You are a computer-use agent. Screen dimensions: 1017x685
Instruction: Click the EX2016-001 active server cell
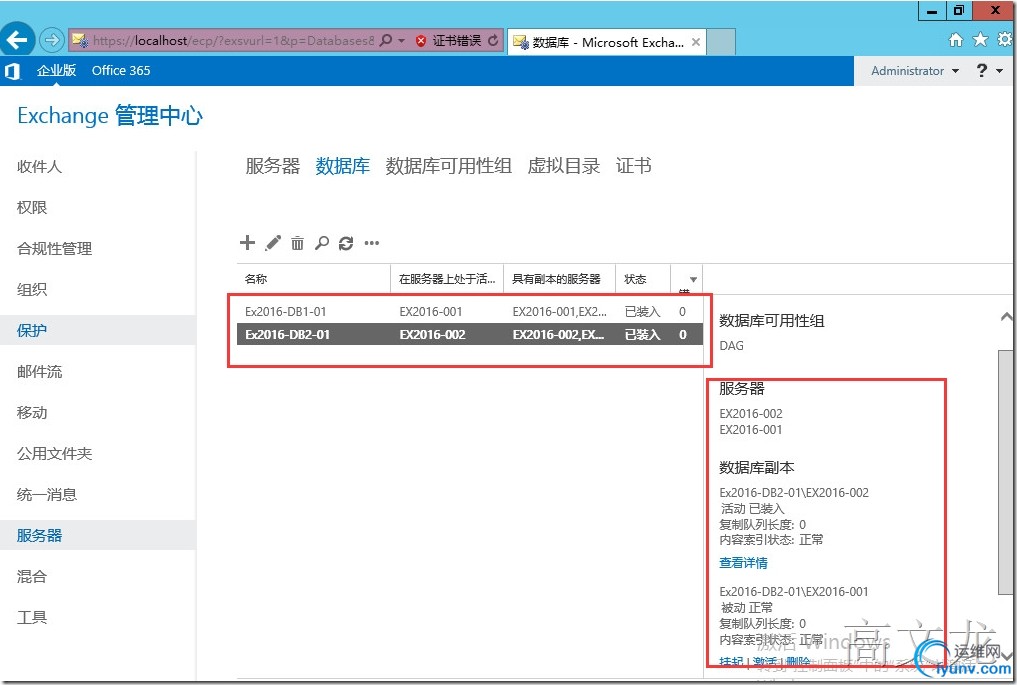[431, 311]
